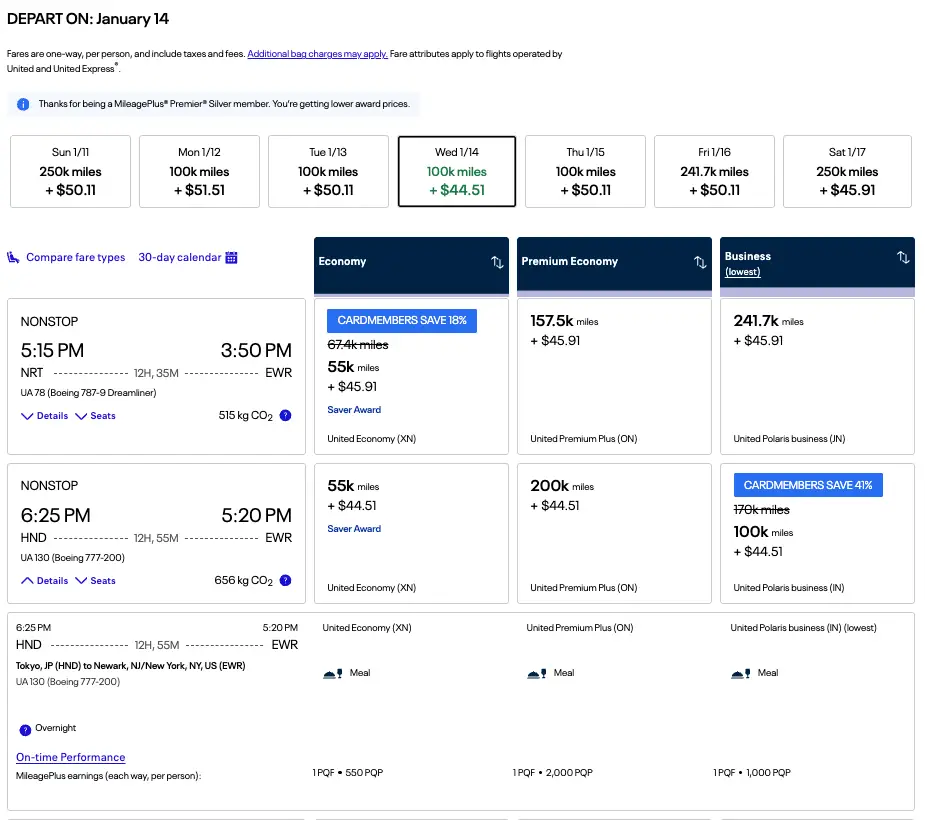Click the UA 78 (Boeing 787-9 Dreamliner) text
The image size is (925, 820).
point(88,393)
